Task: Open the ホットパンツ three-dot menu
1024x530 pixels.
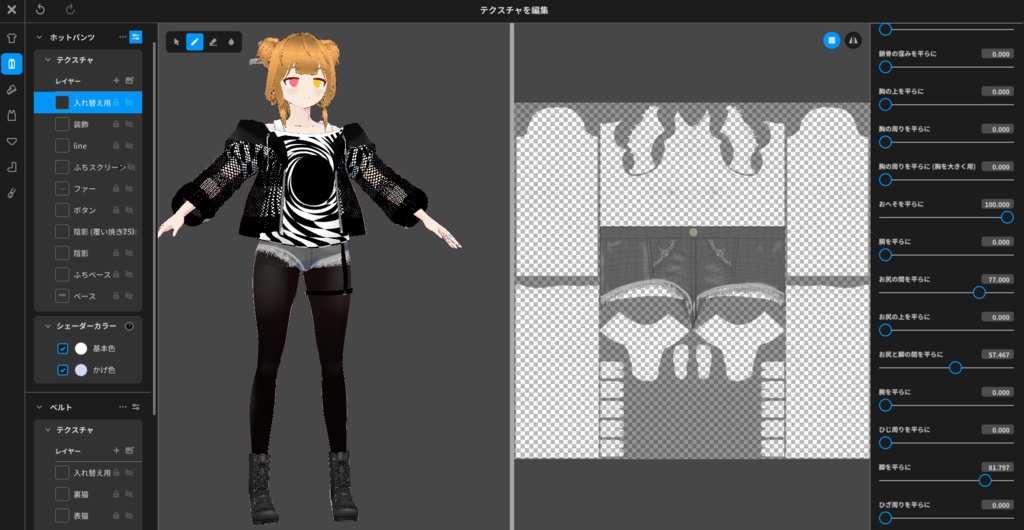Action: coord(123,37)
